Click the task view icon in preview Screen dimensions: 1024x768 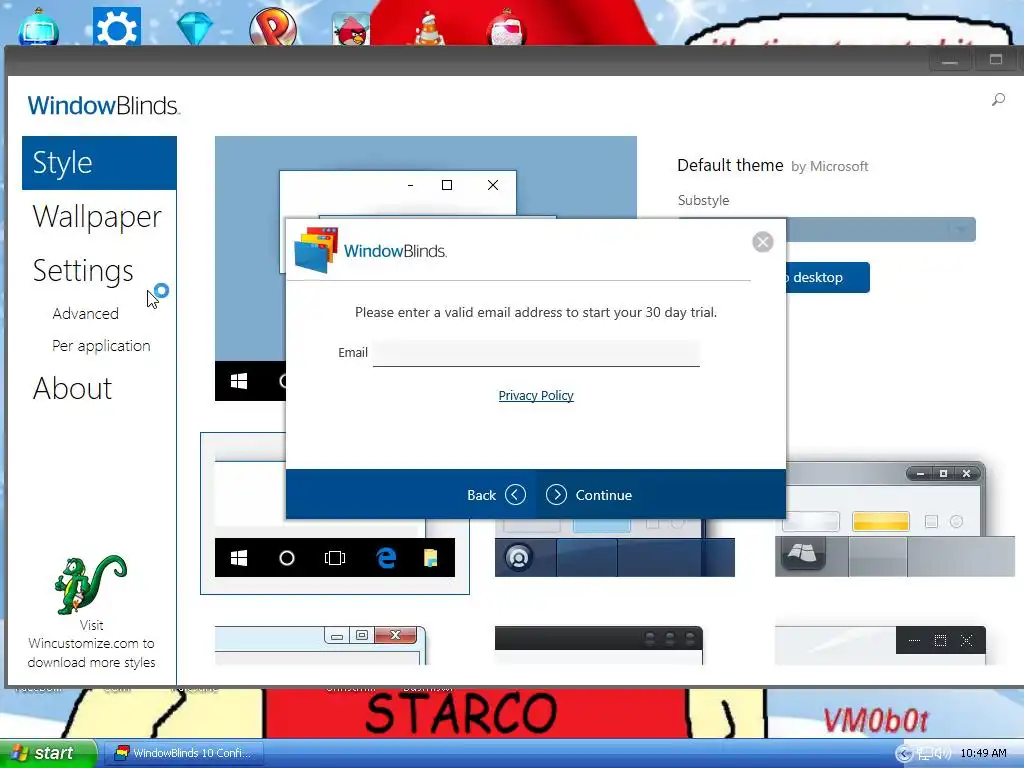tap(335, 558)
